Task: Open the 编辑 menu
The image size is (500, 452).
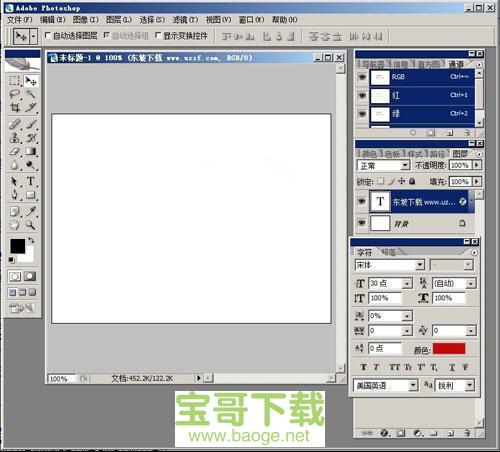Action: click(53, 20)
